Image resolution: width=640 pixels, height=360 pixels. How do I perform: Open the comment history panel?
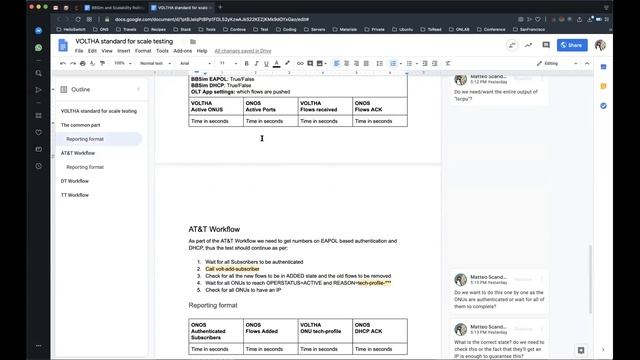(546, 45)
